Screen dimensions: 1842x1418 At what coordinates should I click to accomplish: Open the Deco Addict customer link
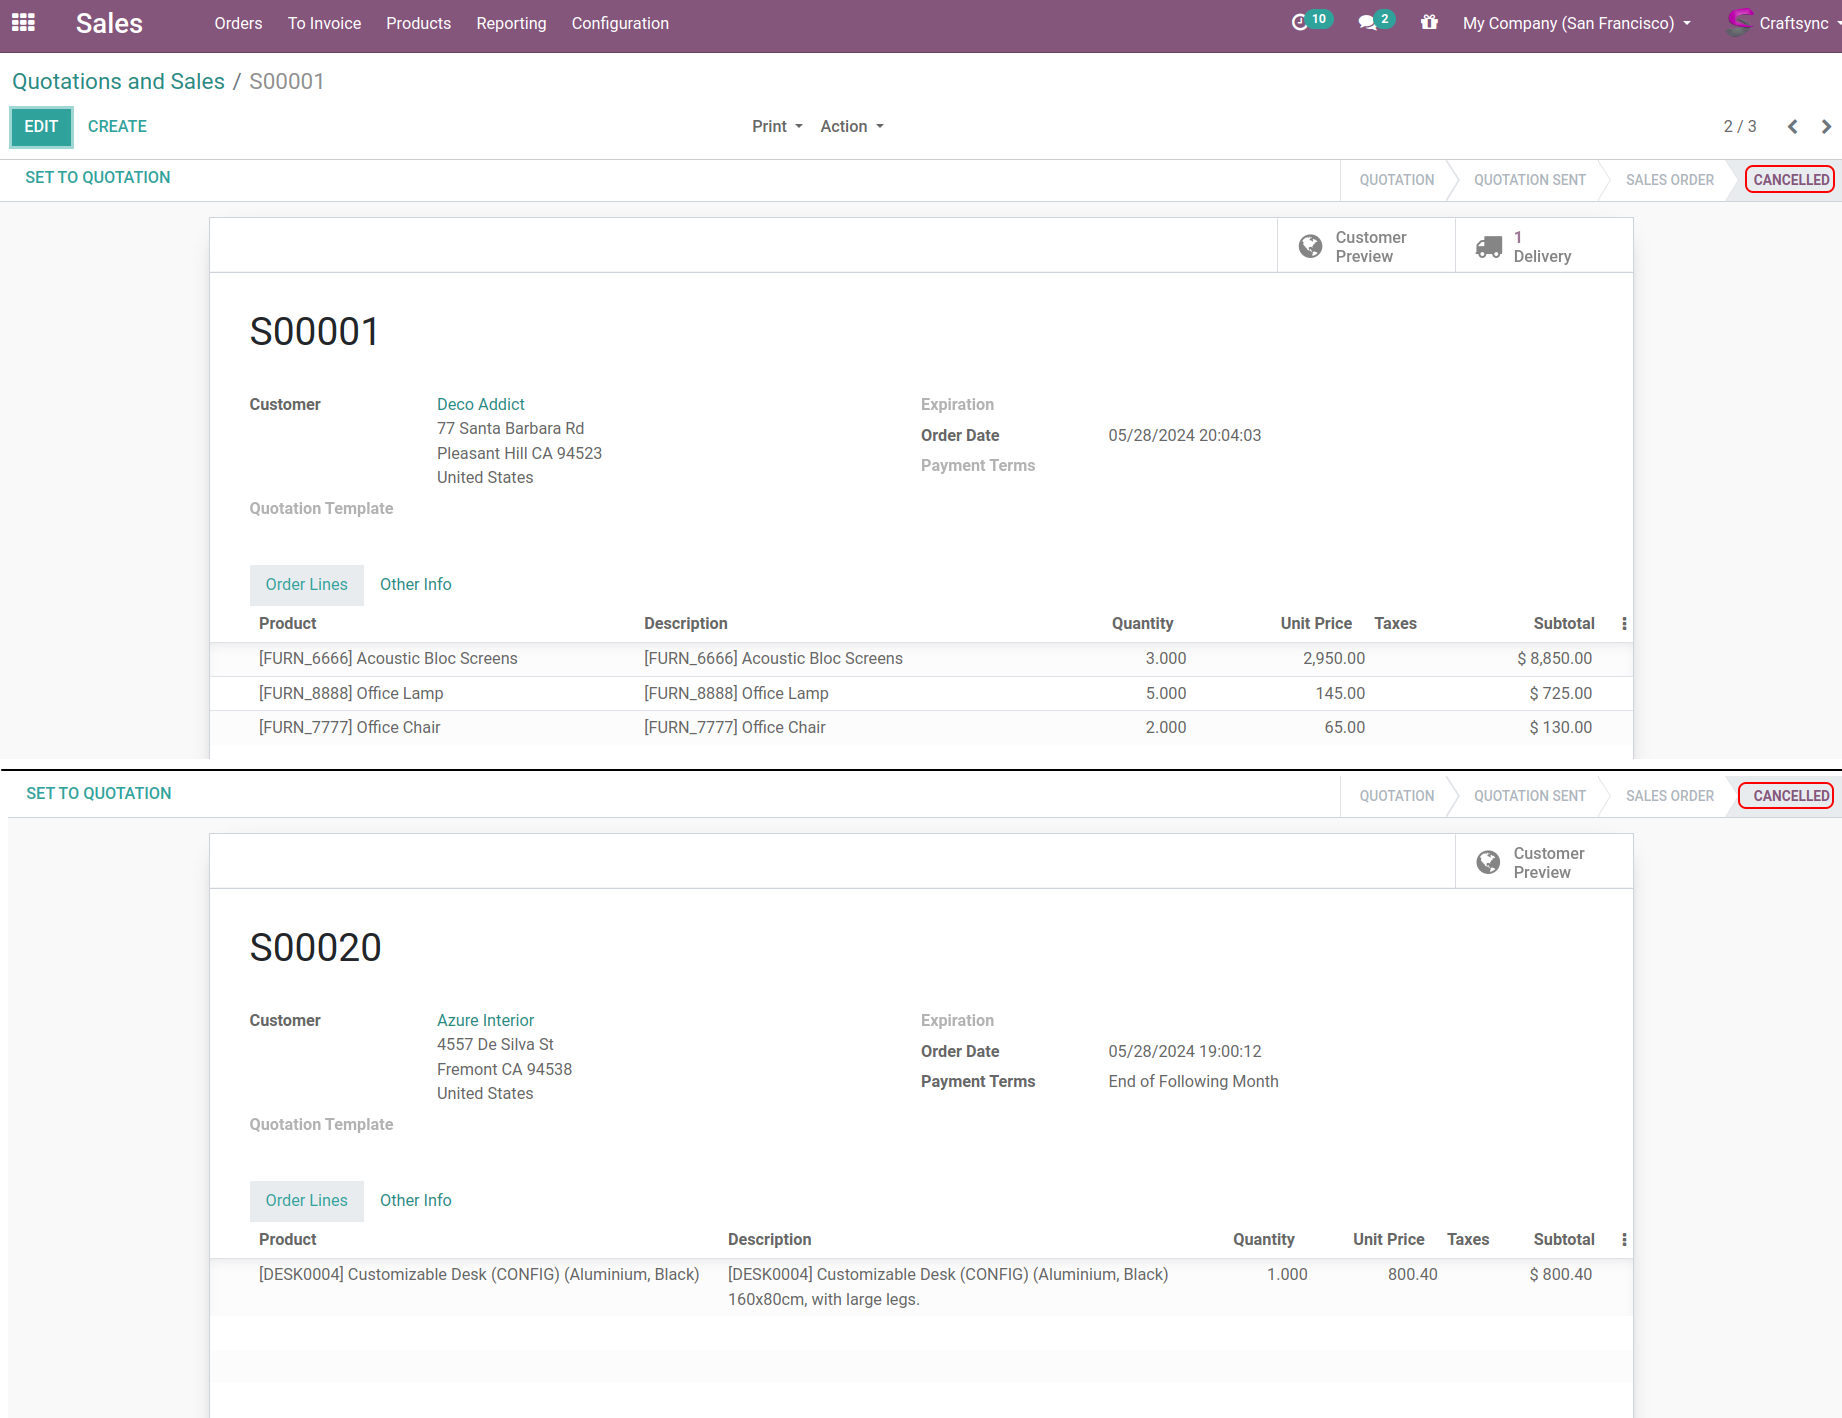[x=480, y=404]
